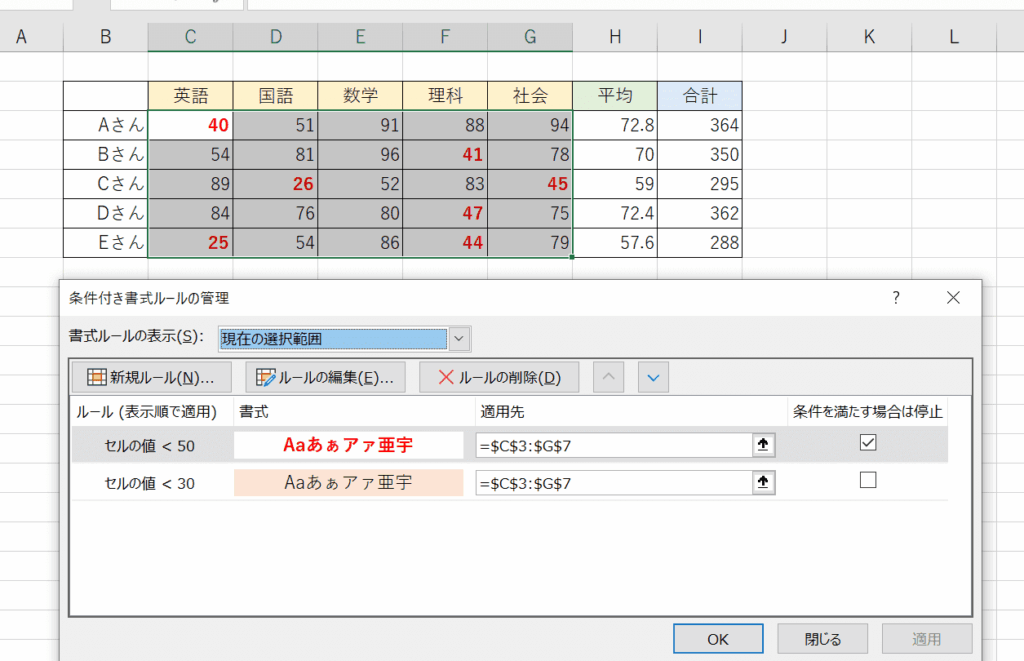The image size is (1024, 661).
Task: Collapse dialog via first rule's range selector icon
Action: click(x=764, y=445)
